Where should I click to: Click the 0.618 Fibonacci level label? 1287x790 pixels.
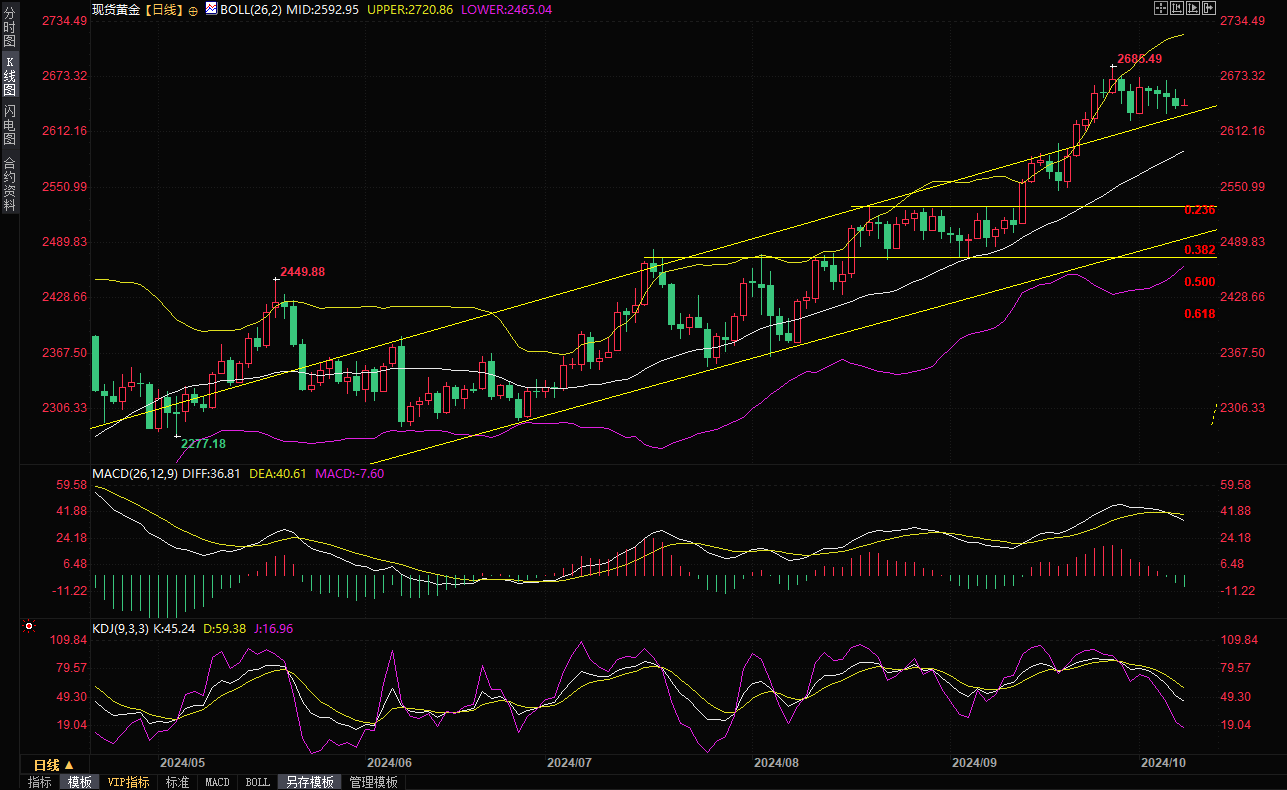[1199, 314]
